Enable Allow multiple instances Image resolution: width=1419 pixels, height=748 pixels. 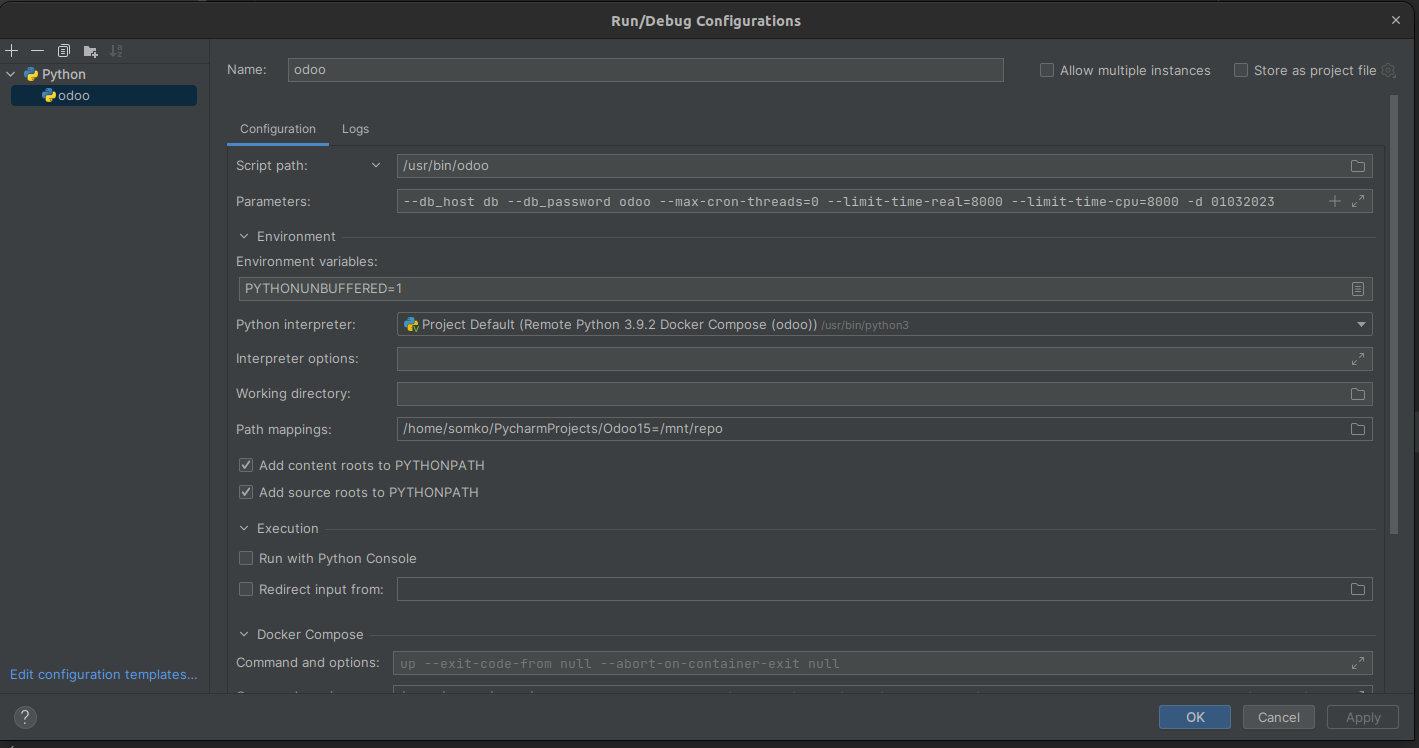(1046, 70)
